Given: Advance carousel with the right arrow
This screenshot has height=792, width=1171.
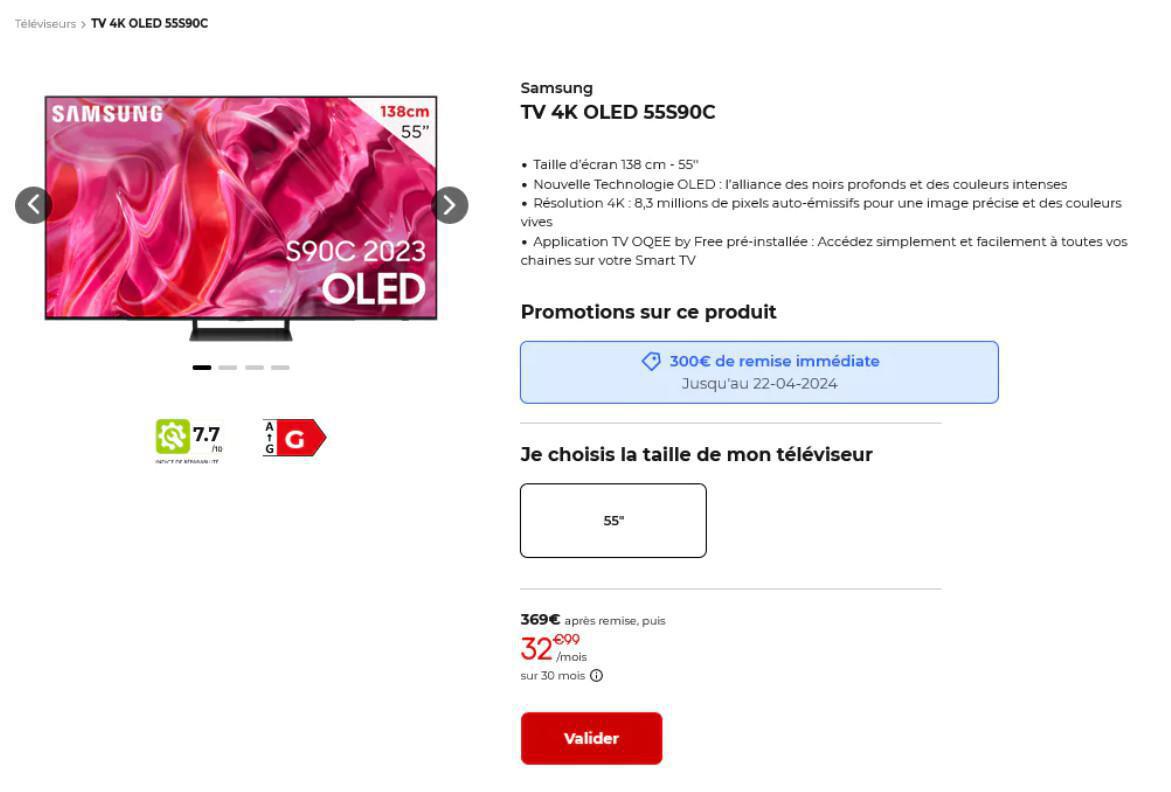Looking at the screenshot, I should (x=449, y=204).
